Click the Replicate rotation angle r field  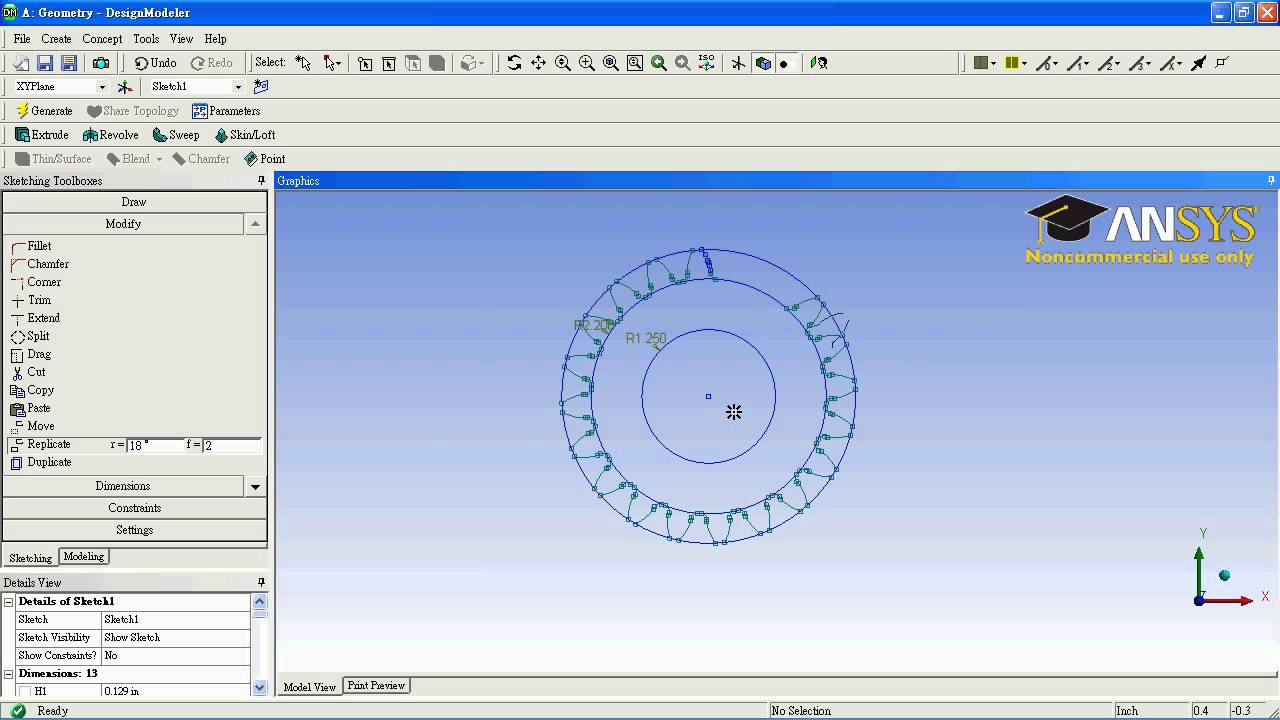[155, 445]
